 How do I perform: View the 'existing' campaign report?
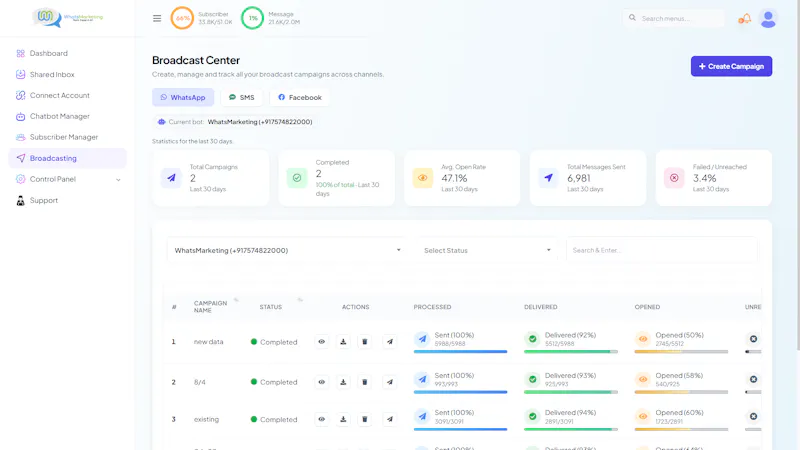coord(321,419)
